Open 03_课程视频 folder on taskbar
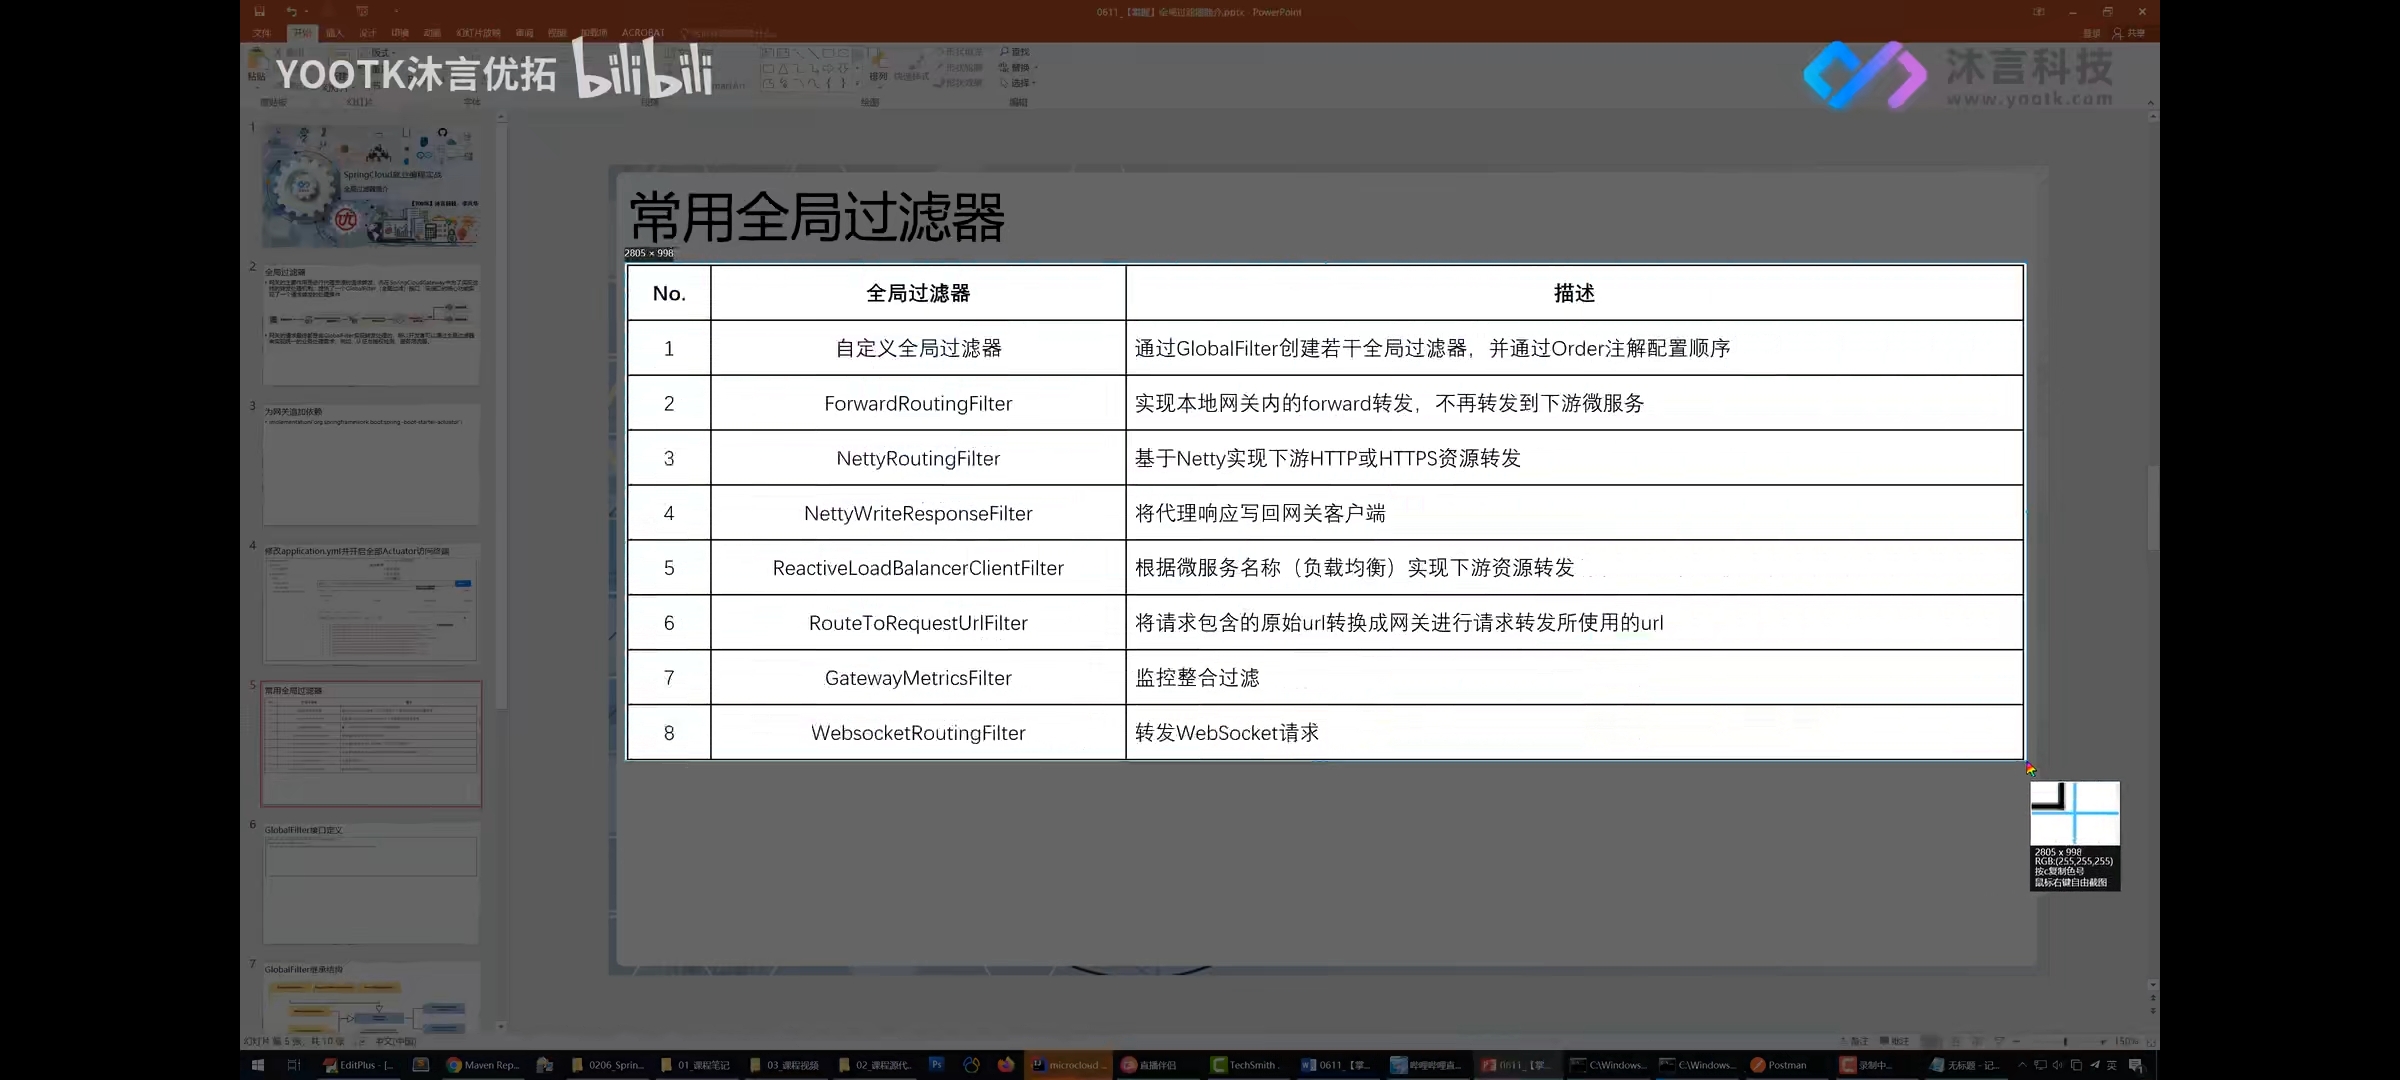The width and height of the screenshot is (2400, 1080). 785,1065
